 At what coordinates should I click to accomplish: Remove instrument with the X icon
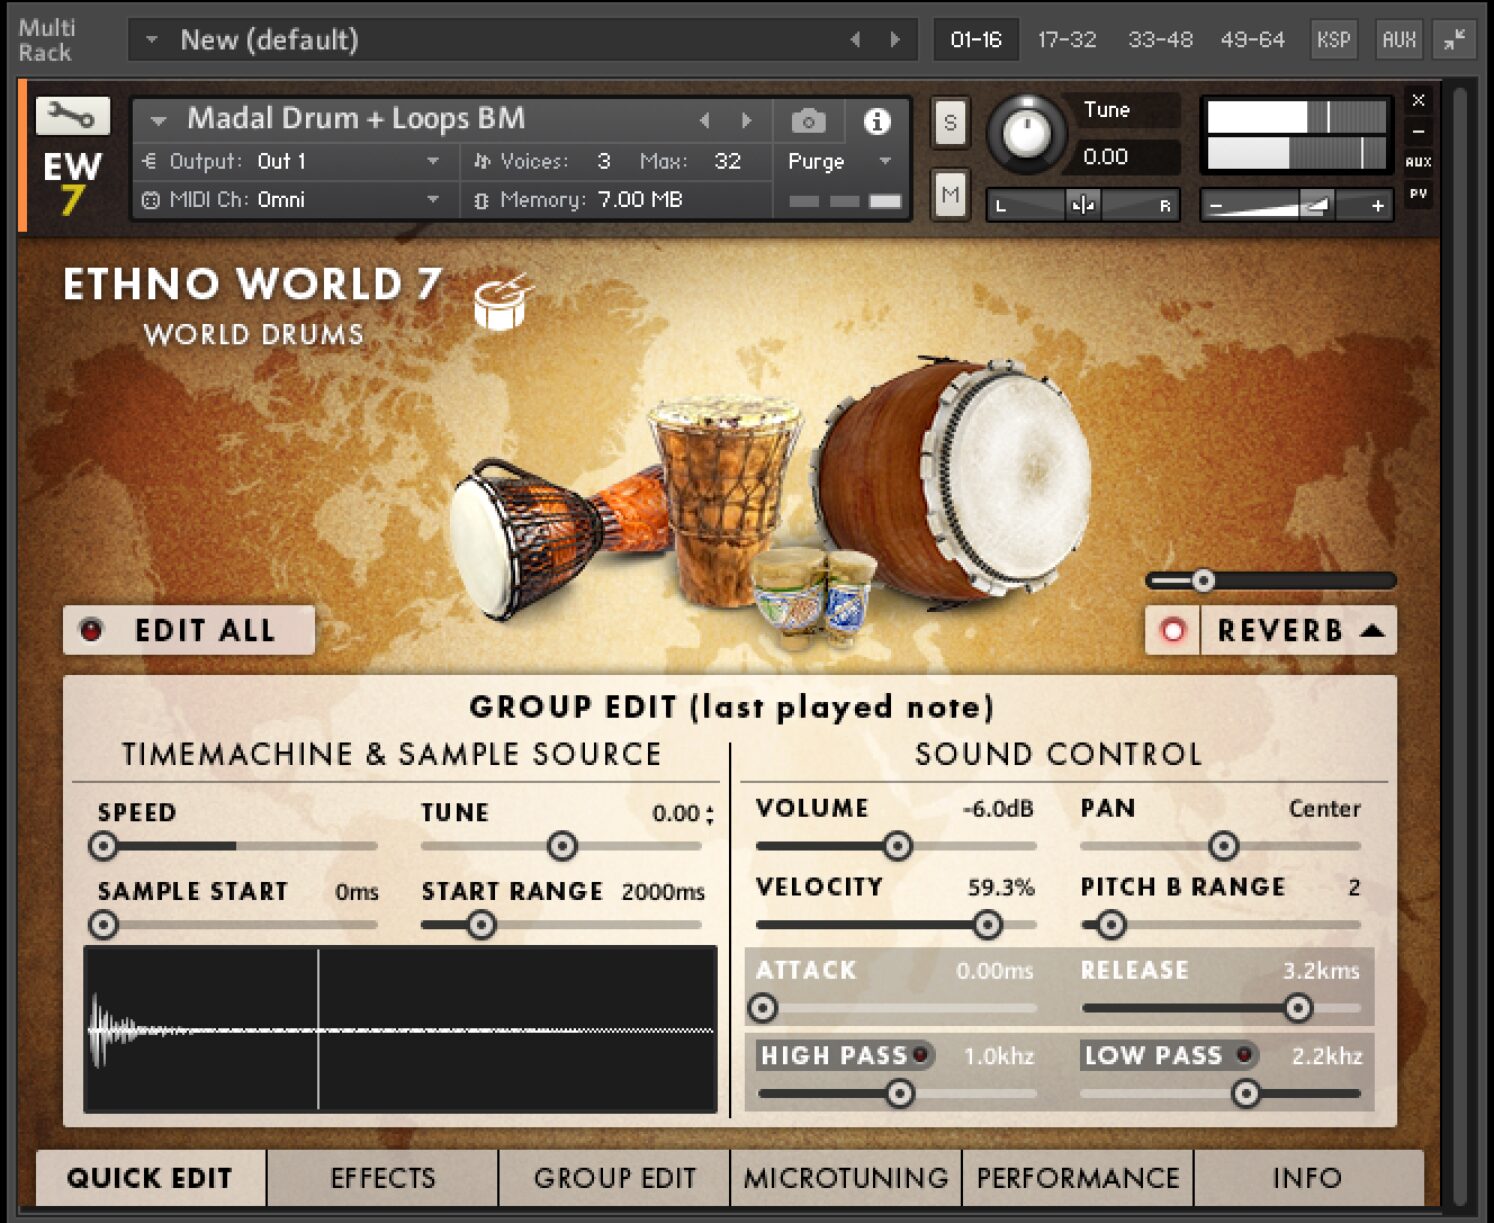tap(1418, 100)
